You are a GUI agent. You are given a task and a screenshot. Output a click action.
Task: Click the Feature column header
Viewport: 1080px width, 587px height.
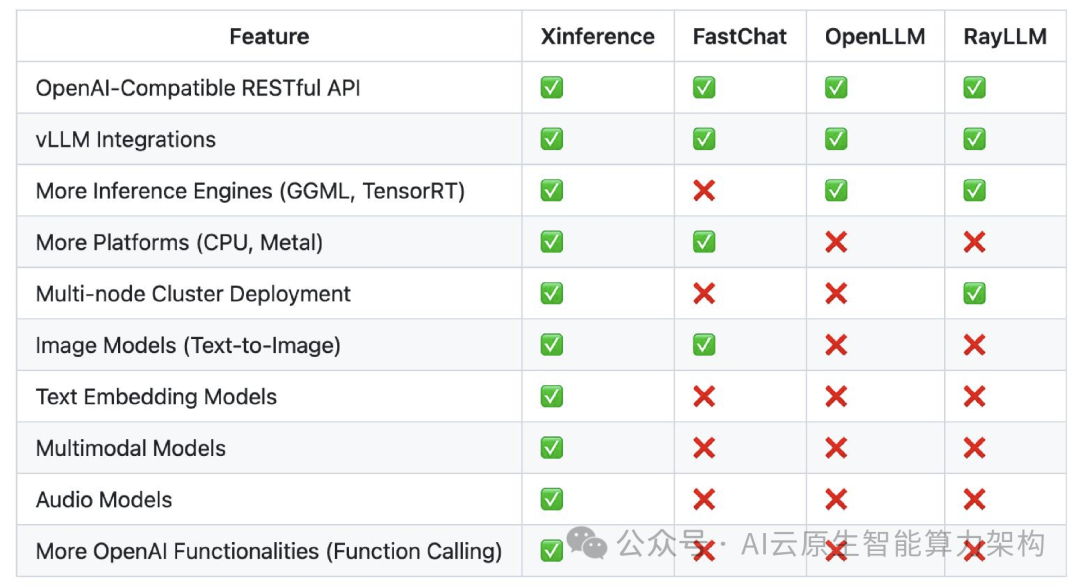coord(269,37)
